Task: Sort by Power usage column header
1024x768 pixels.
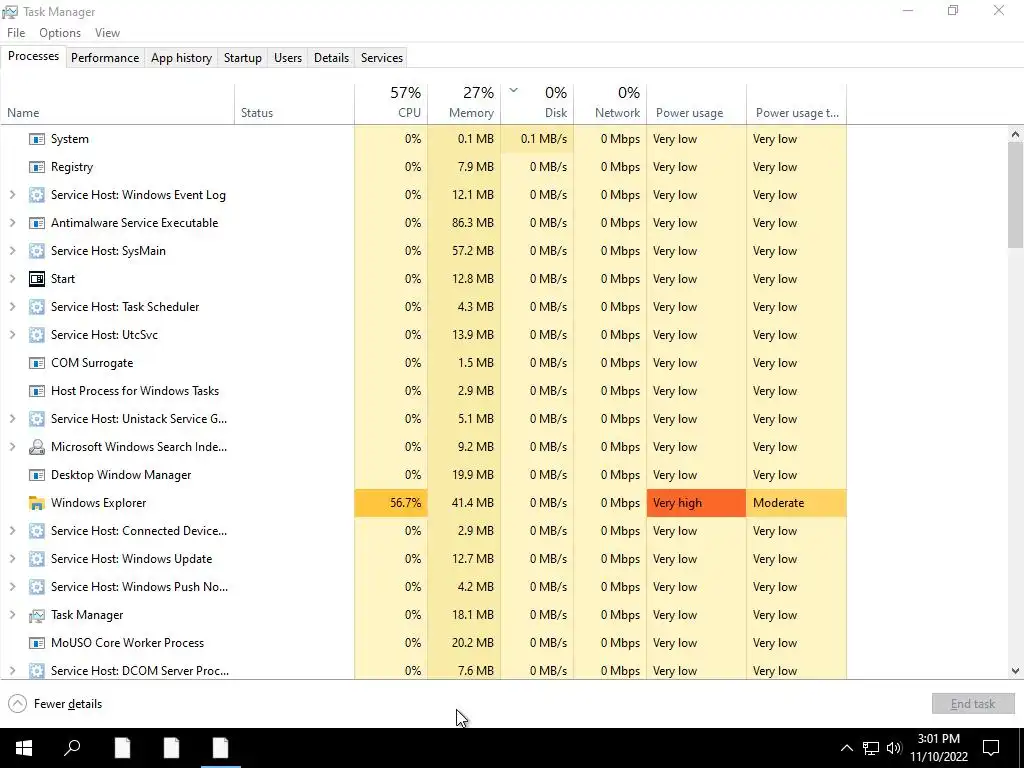Action: 697,104
